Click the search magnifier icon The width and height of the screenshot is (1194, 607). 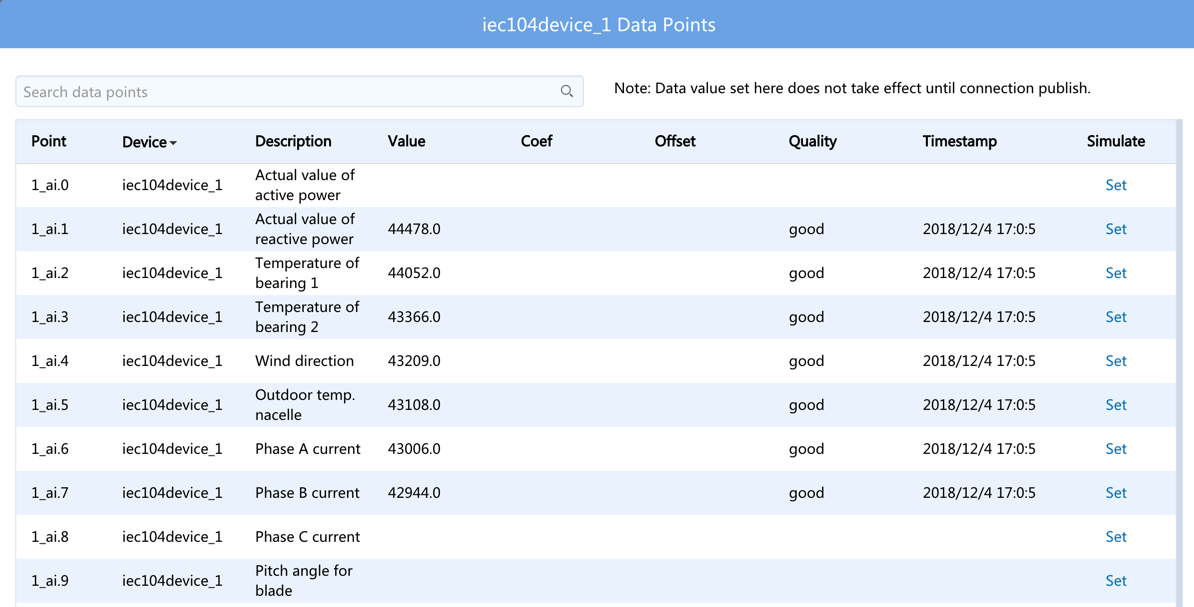click(x=567, y=91)
